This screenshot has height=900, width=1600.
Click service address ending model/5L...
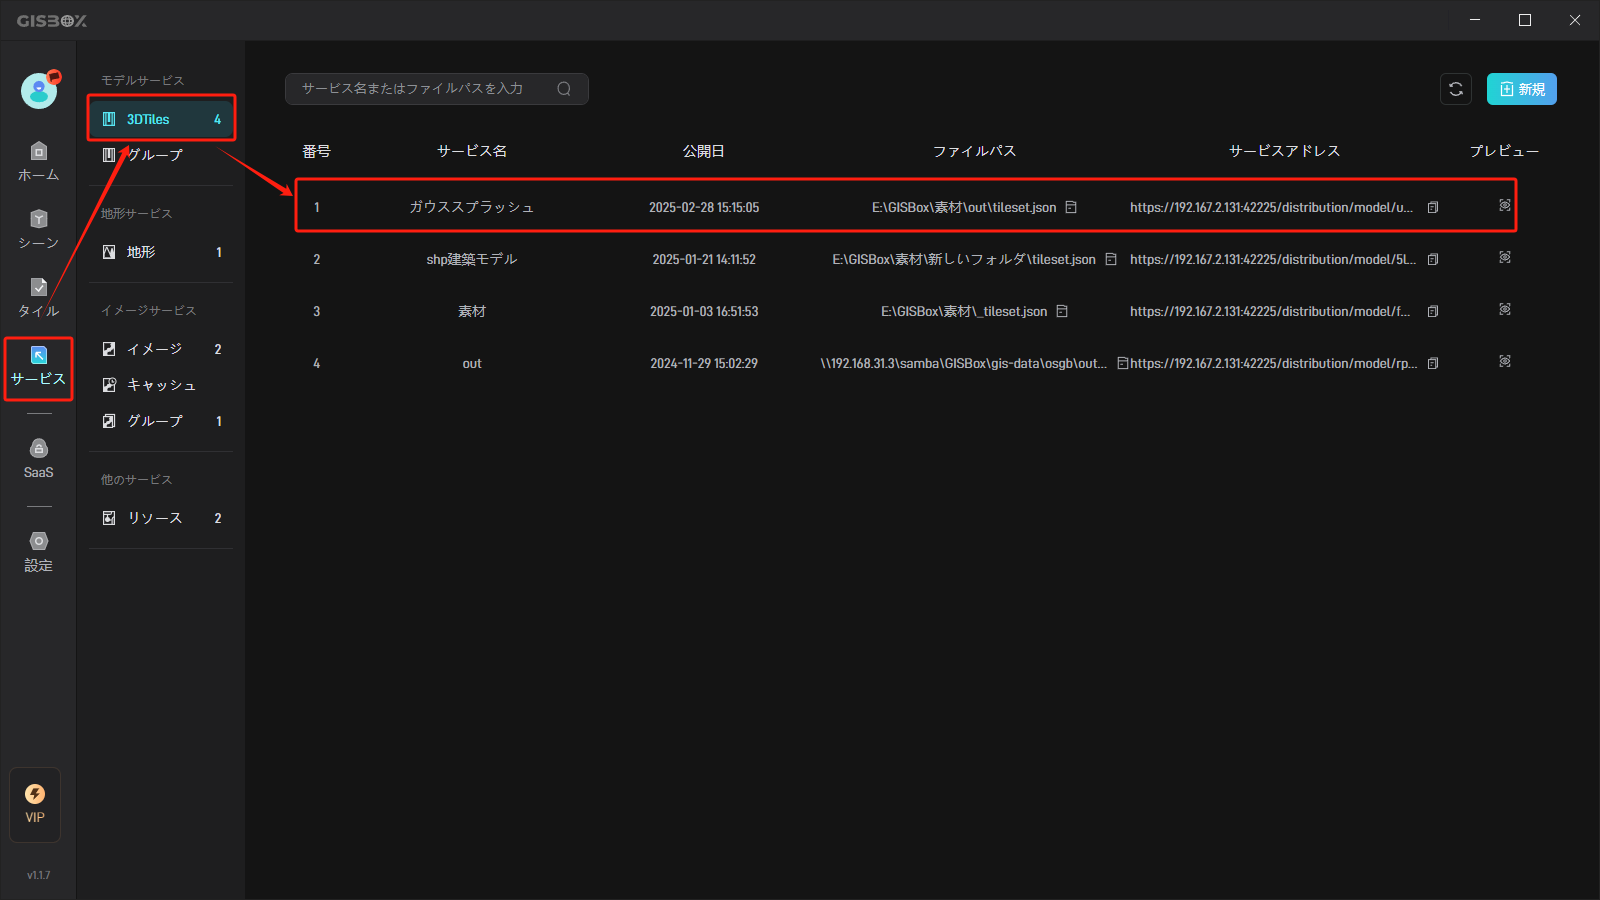click(1273, 259)
